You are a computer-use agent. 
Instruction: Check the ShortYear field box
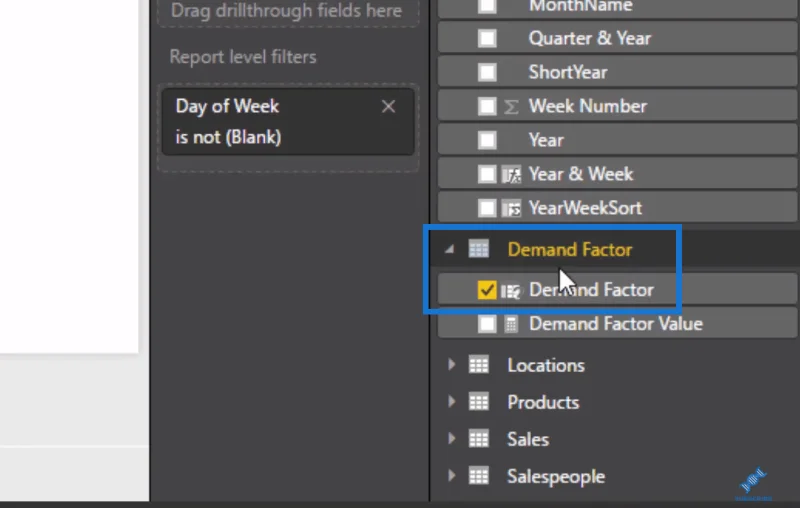[487, 72]
